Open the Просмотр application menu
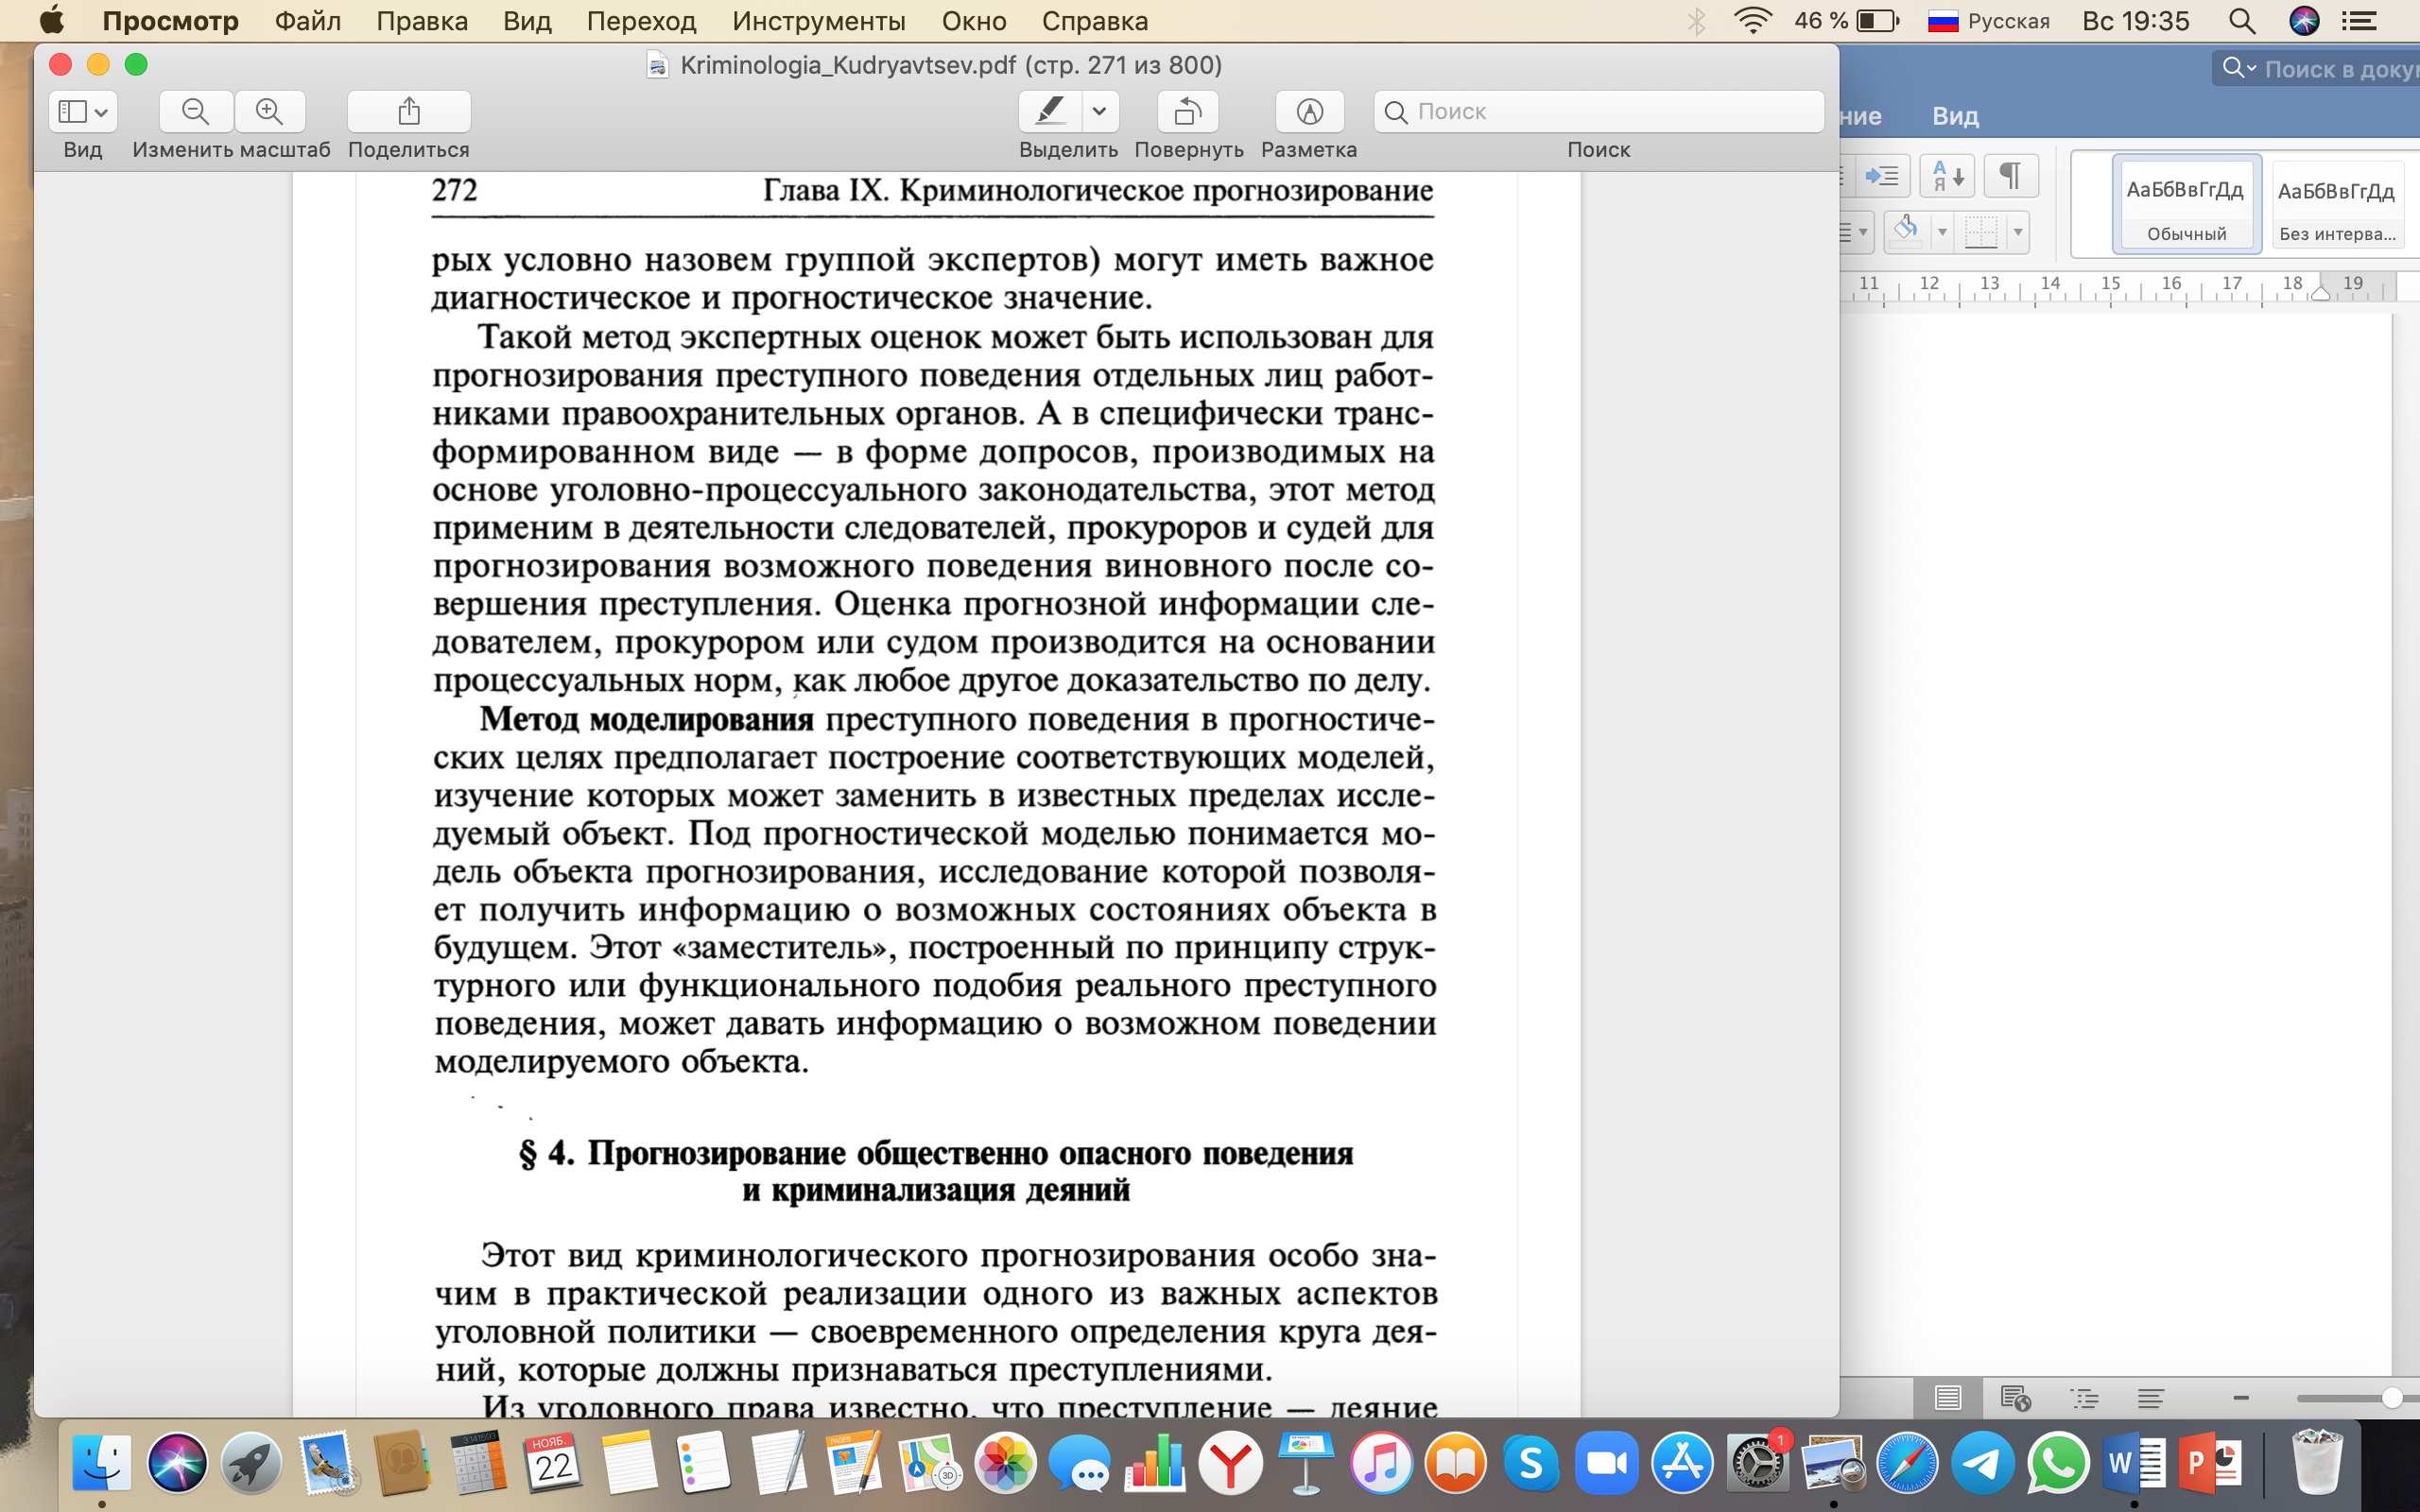2420x1512 pixels. [171, 21]
